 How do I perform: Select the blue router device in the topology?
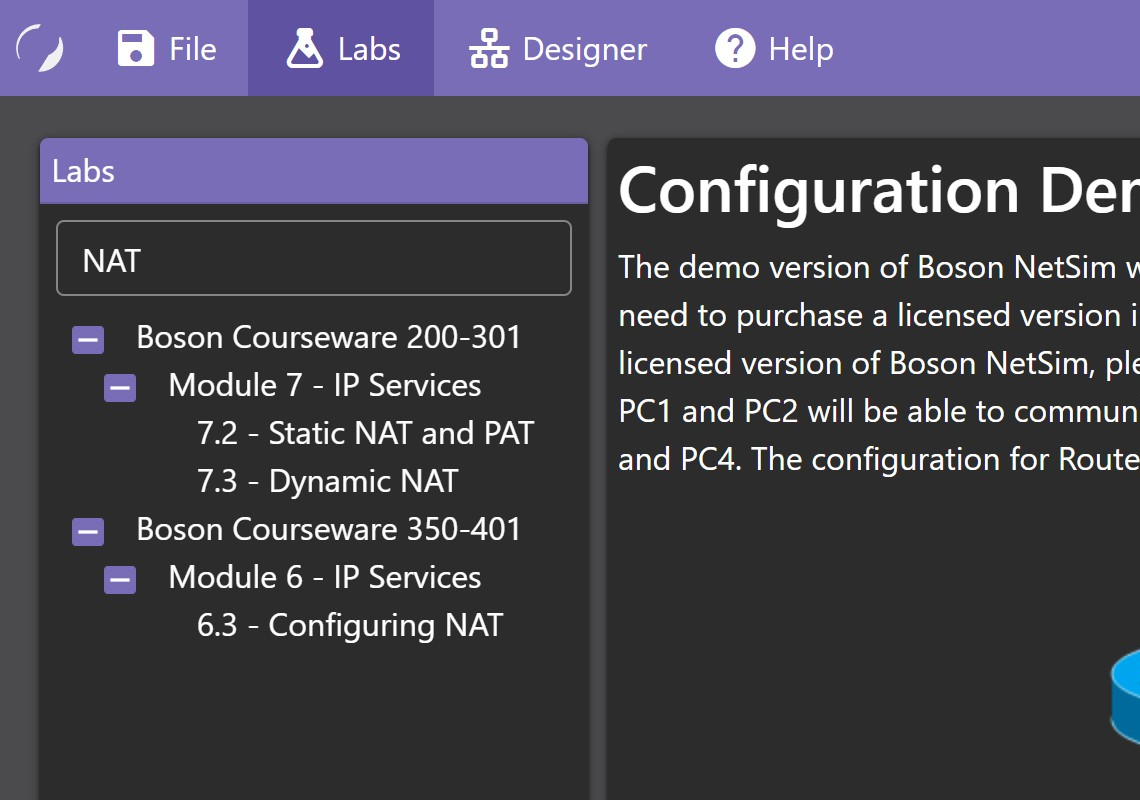tap(1125, 695)
